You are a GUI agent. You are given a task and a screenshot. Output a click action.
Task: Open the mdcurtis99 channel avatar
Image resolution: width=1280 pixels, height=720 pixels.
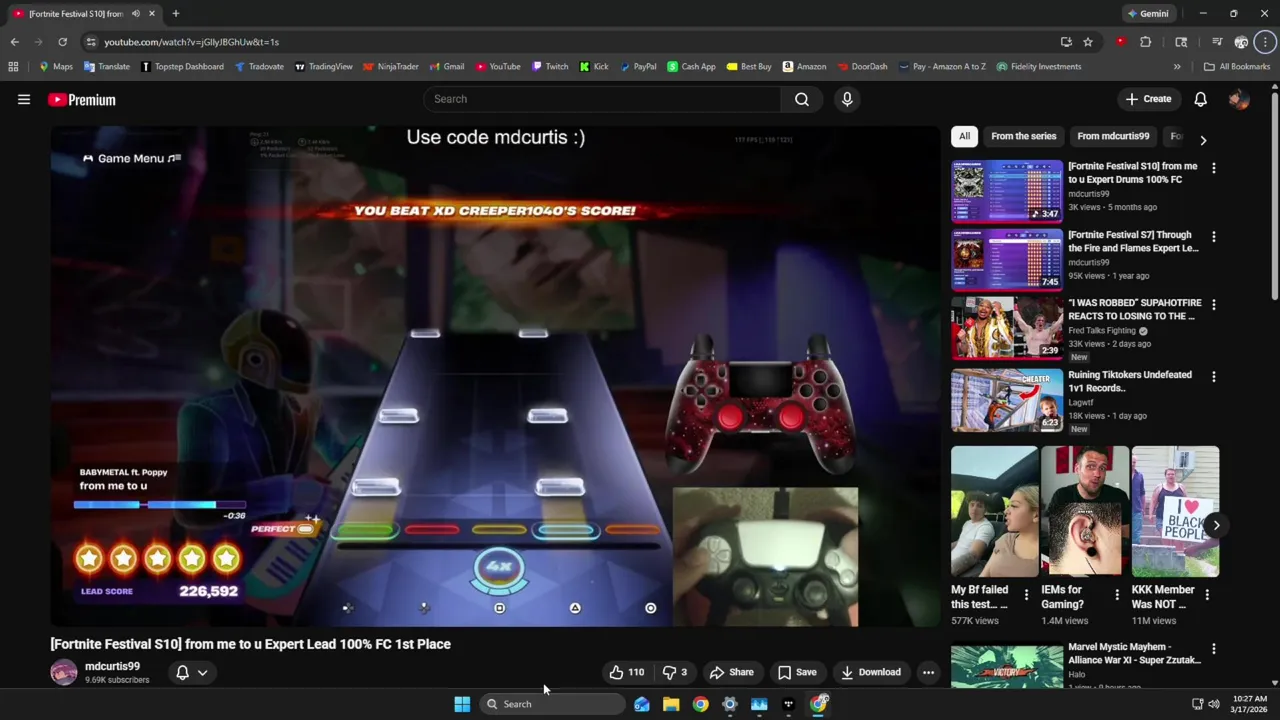[64, 672]
